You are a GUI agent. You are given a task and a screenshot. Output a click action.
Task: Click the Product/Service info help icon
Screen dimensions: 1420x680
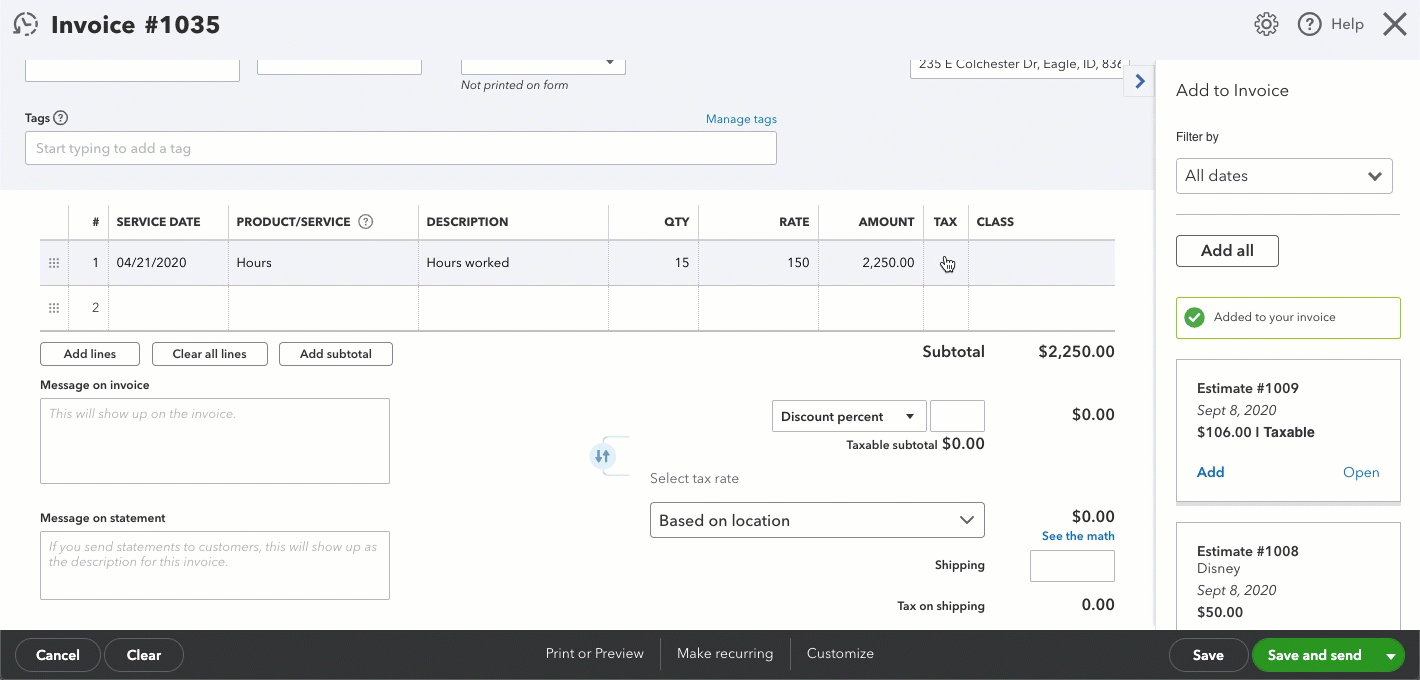click(x=365, y=222)
